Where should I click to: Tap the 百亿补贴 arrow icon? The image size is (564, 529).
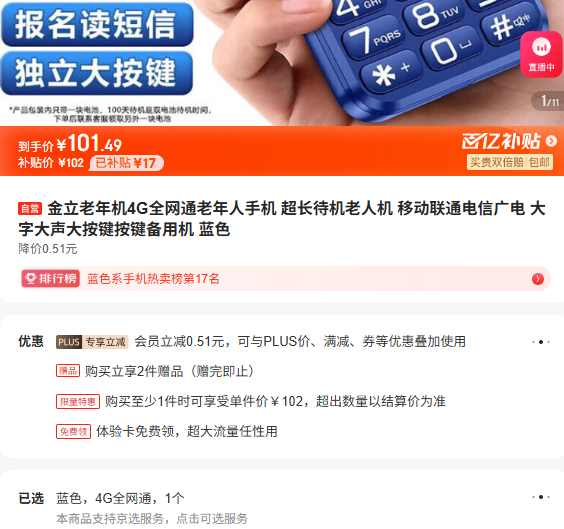tap(551, 141)
